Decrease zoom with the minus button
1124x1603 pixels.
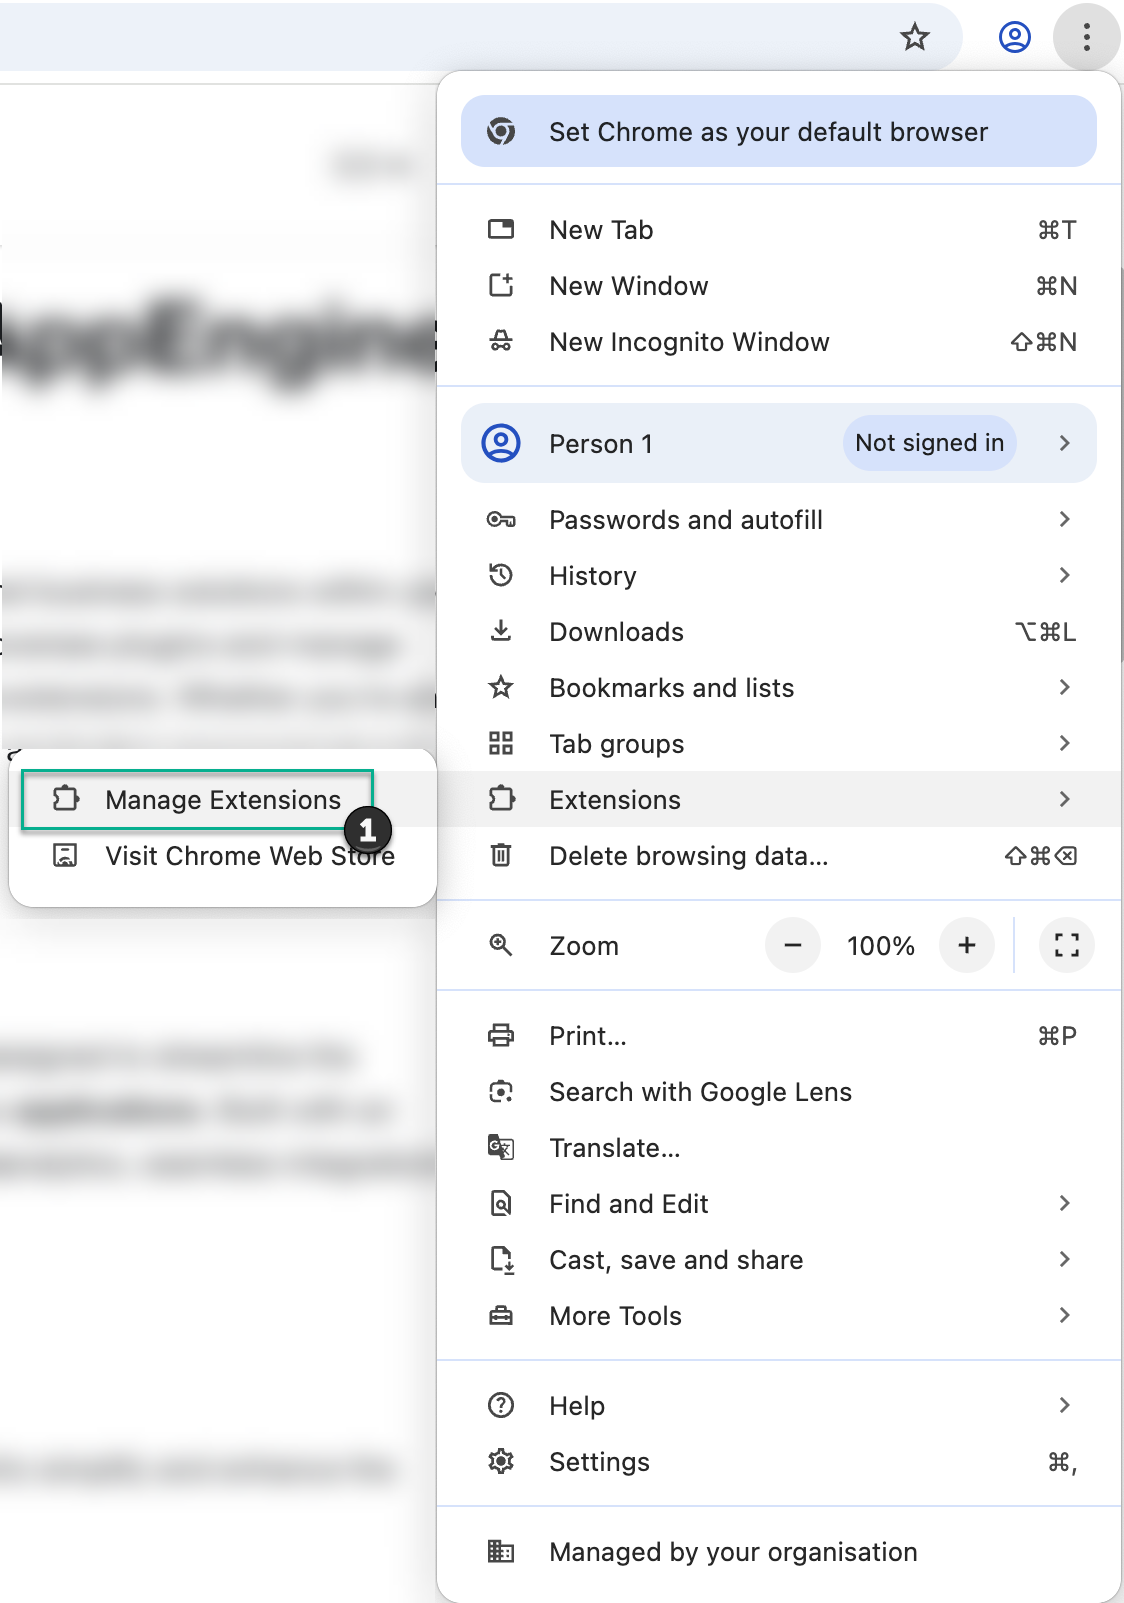coord(793,945)
